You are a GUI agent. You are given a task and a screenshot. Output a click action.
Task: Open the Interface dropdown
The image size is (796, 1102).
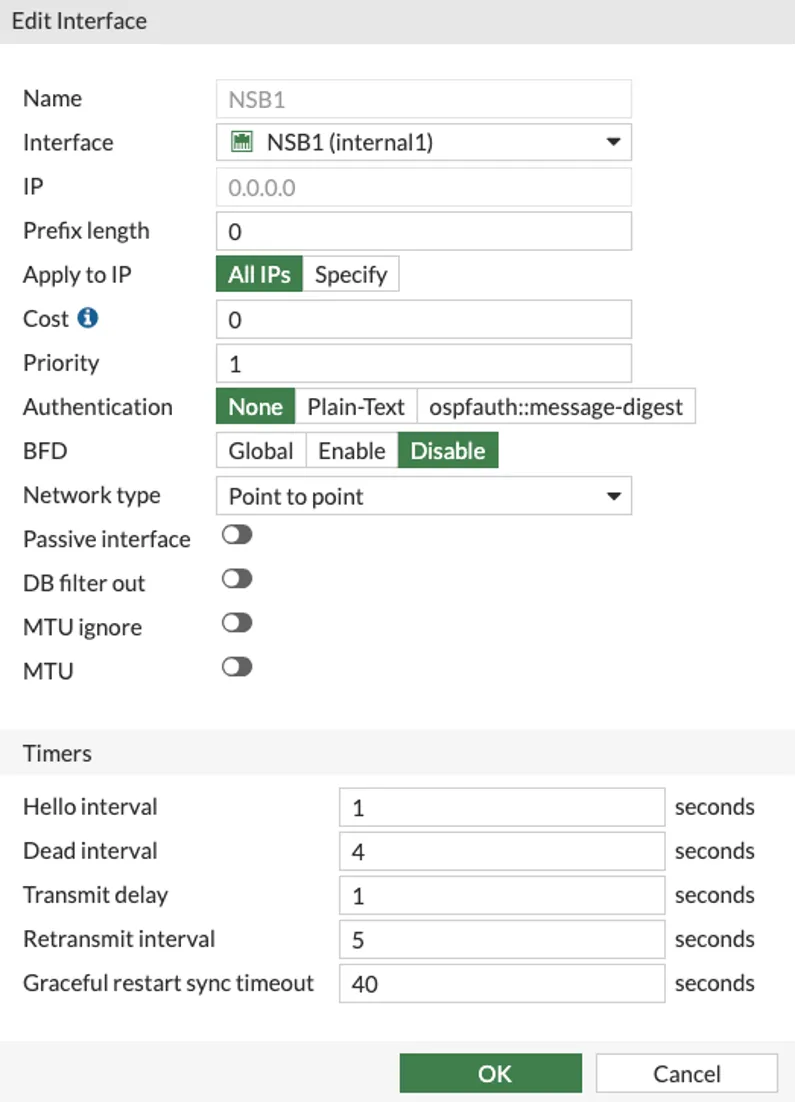[424, 142]
